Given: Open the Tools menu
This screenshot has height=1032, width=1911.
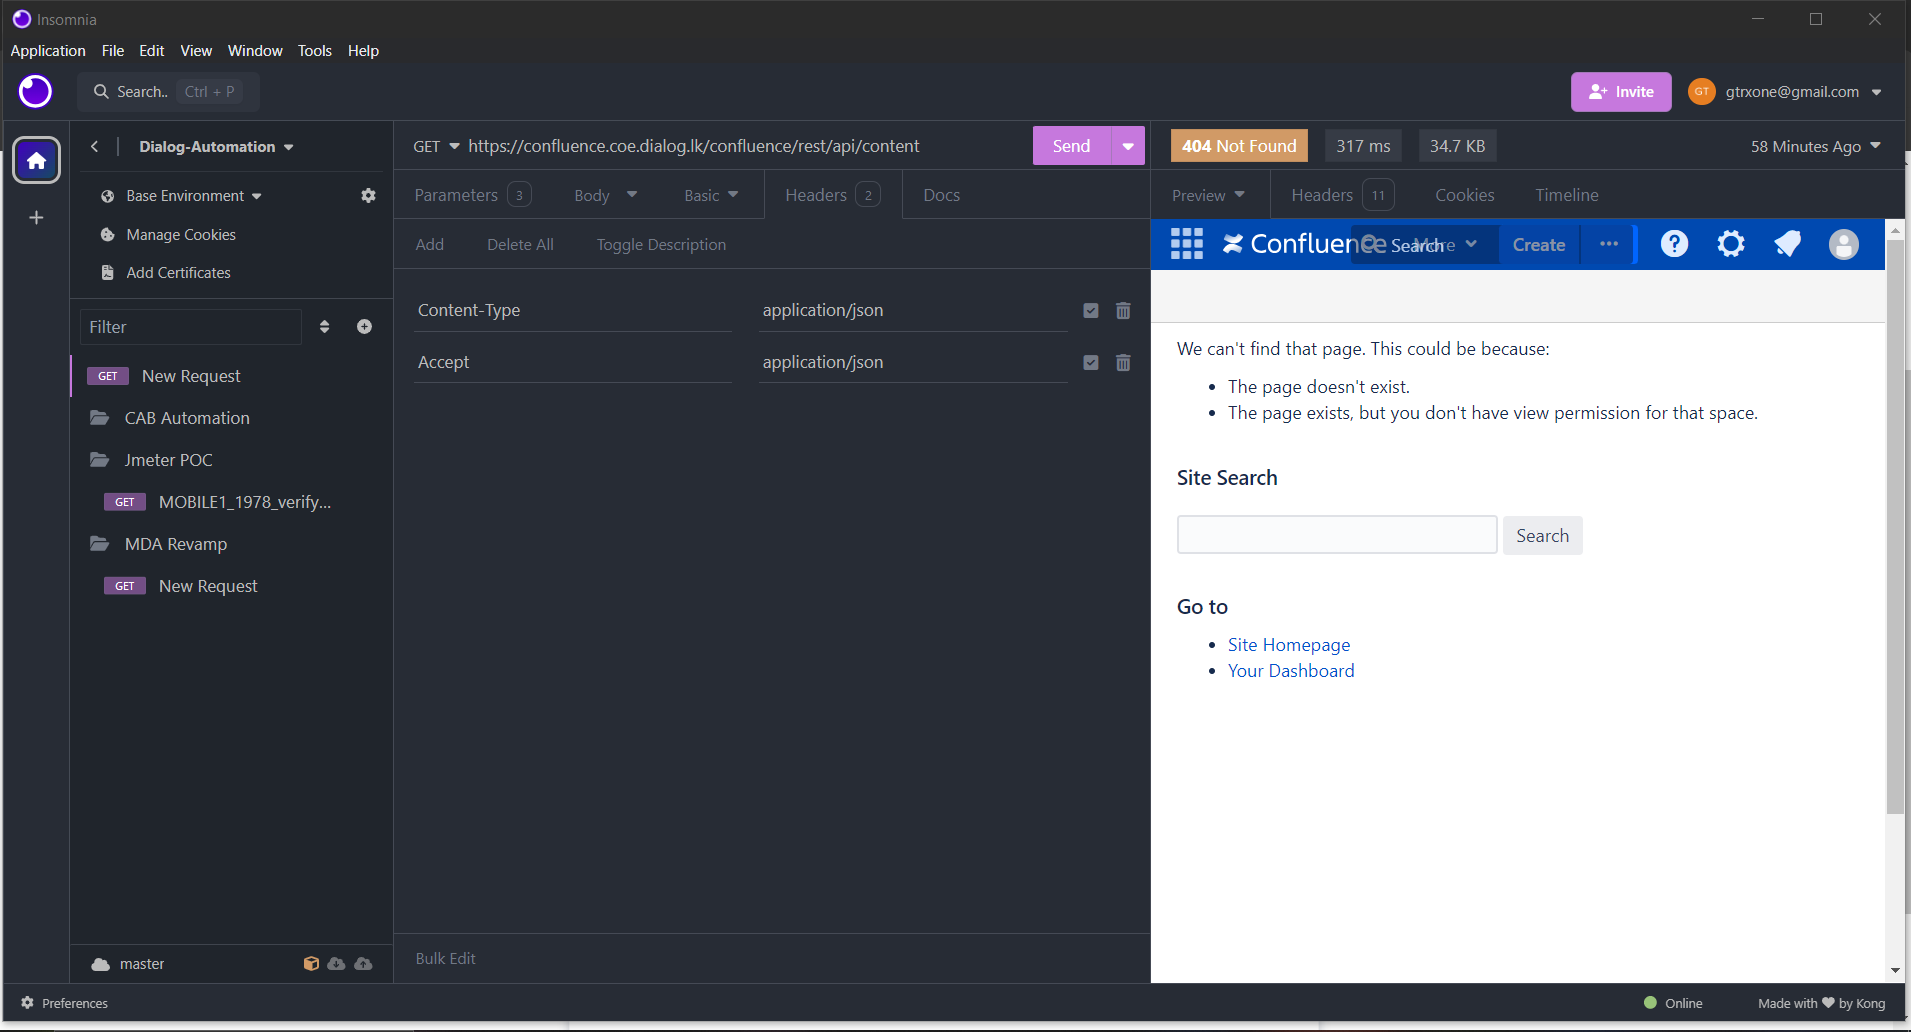Looking at the screenshot, I should click(x=314, y=50).
